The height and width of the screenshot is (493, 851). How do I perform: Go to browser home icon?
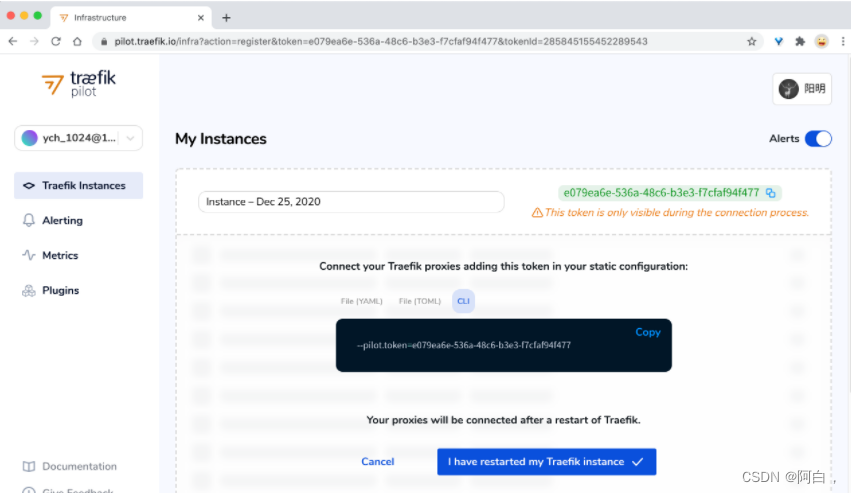coord(77,41)
